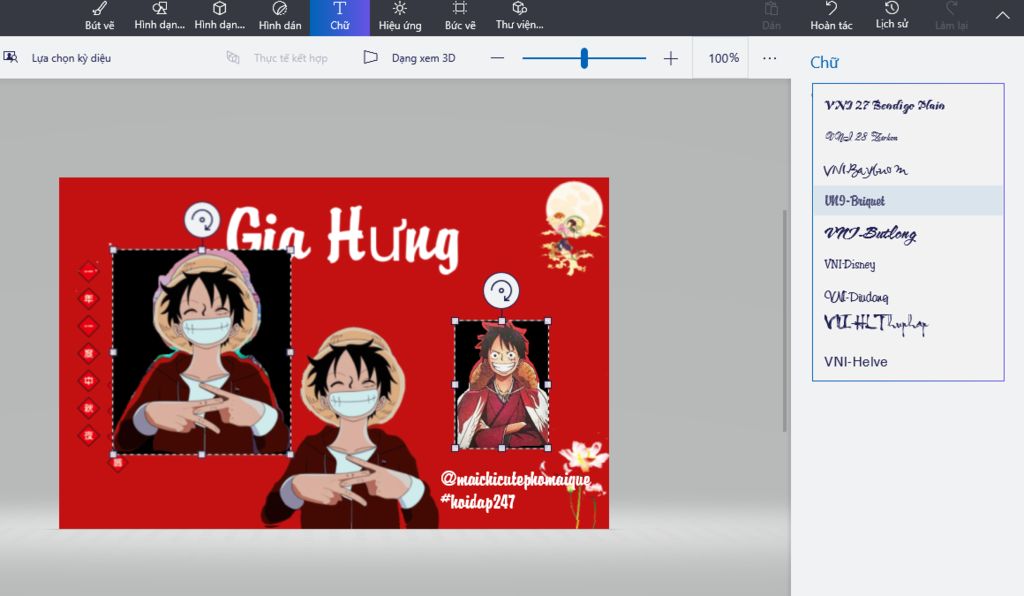Click the @maichicutephomaique text
The width and height of the screenshot is (1024, 596).
click(515, 480)
